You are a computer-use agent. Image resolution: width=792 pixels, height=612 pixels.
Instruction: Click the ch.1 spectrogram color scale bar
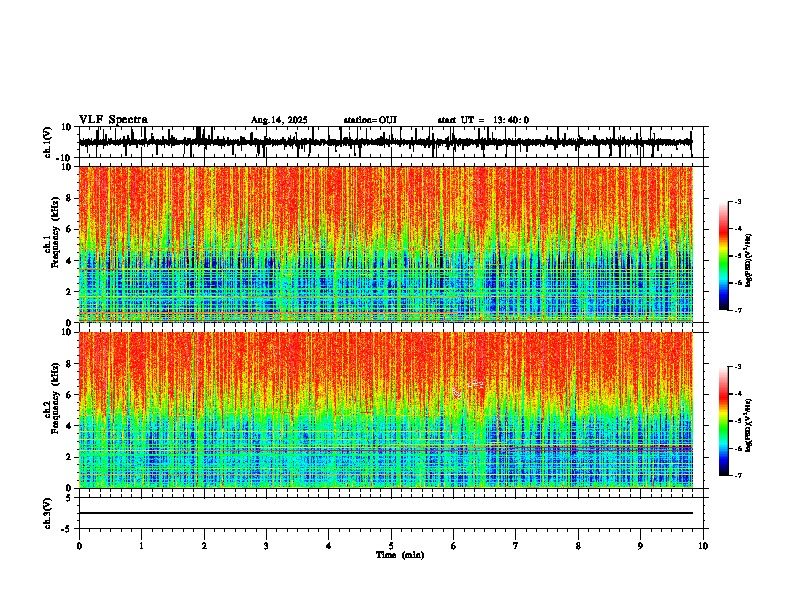723,256
